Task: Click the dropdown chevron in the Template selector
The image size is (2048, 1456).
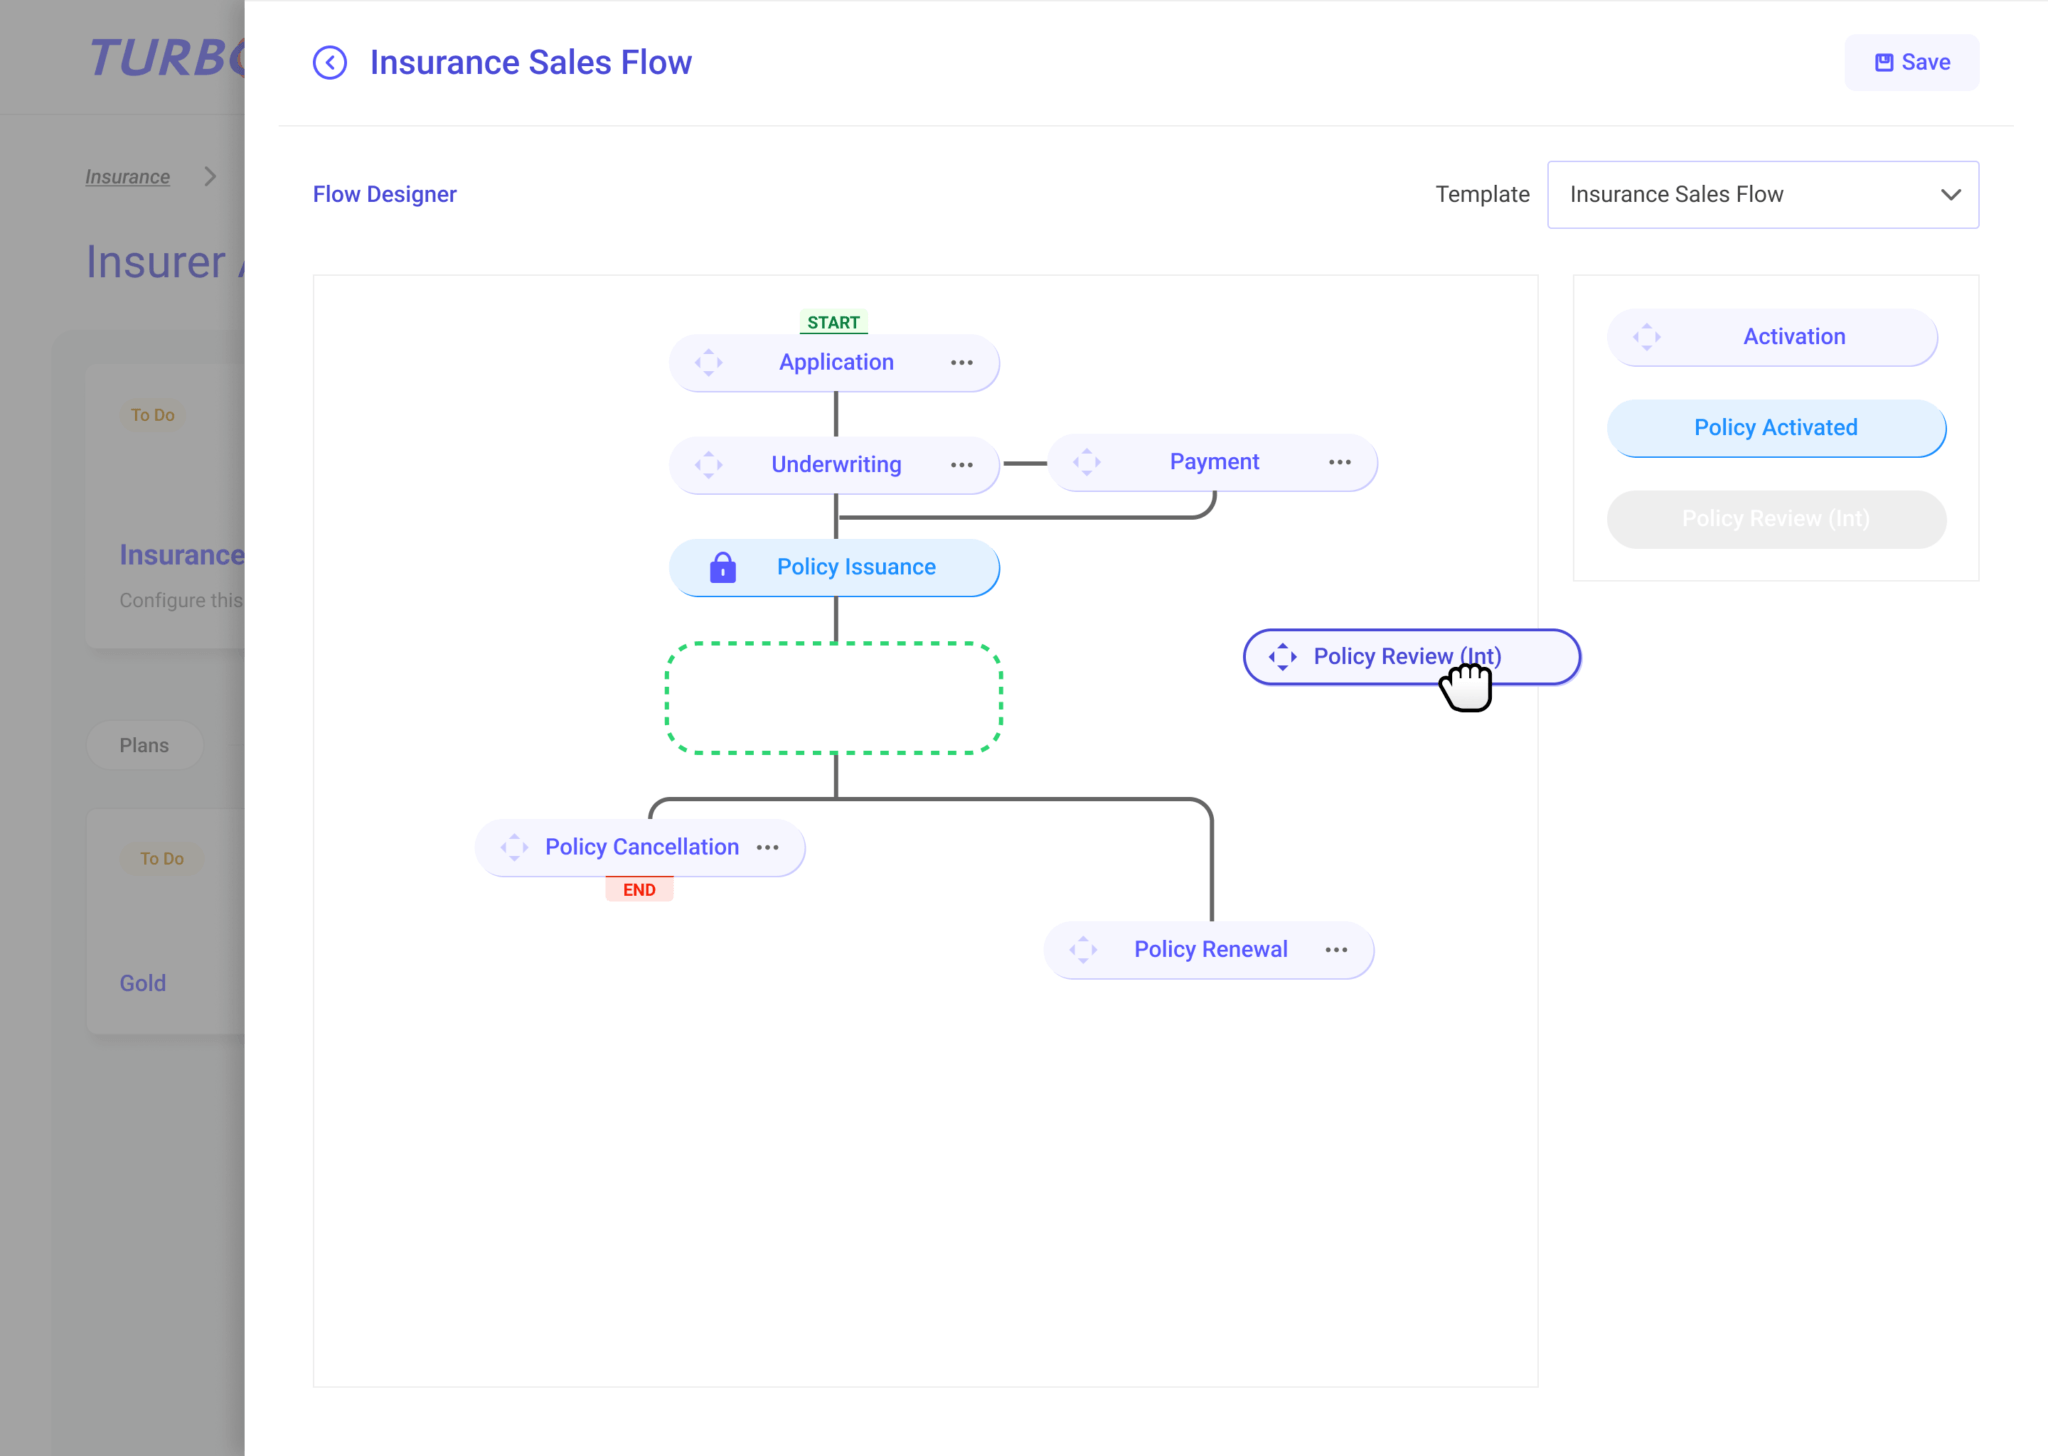Action: (1950, 195)
